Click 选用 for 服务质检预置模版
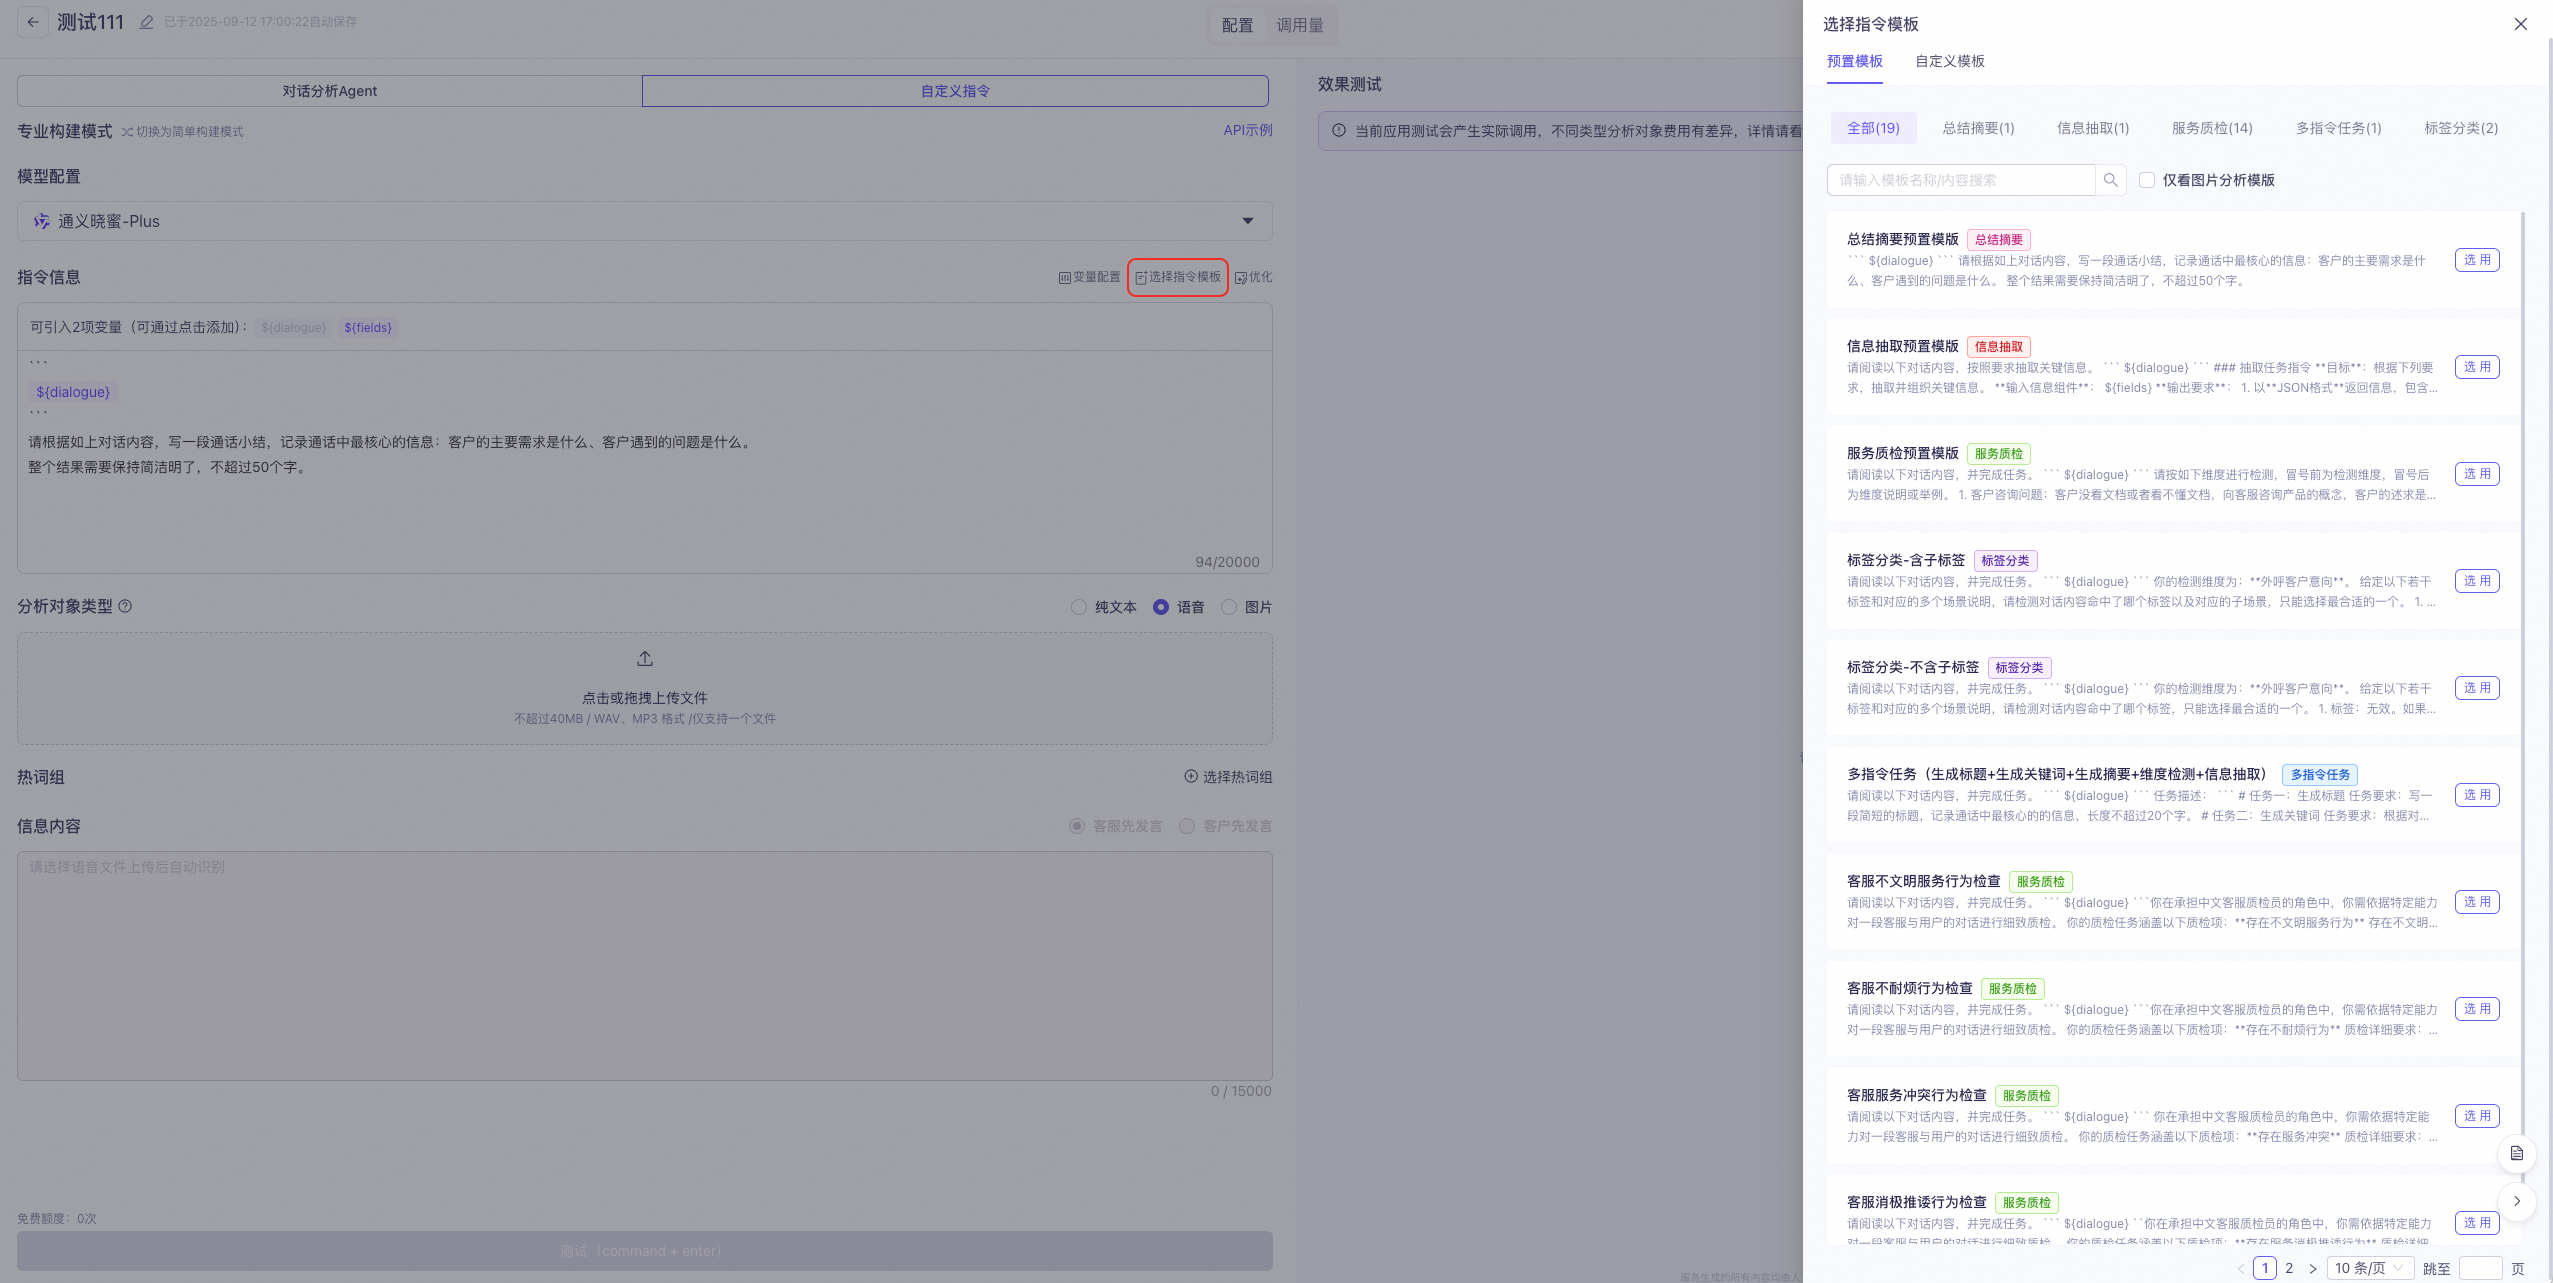The width and height of the screenshot is (2553, 1283). click(x=2477, y=474)
